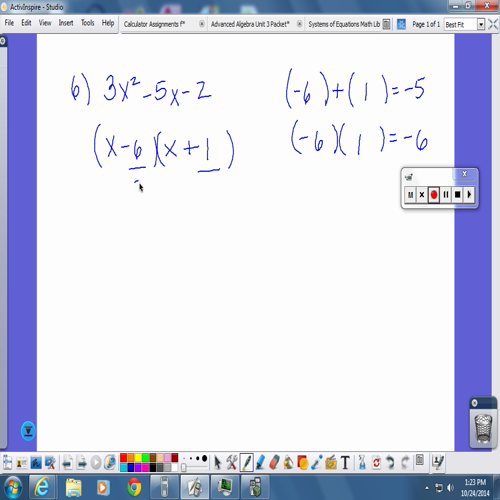Click the blue toolbox rollup arrow button
Screen dimensions: 500x500
pos(28,431)
